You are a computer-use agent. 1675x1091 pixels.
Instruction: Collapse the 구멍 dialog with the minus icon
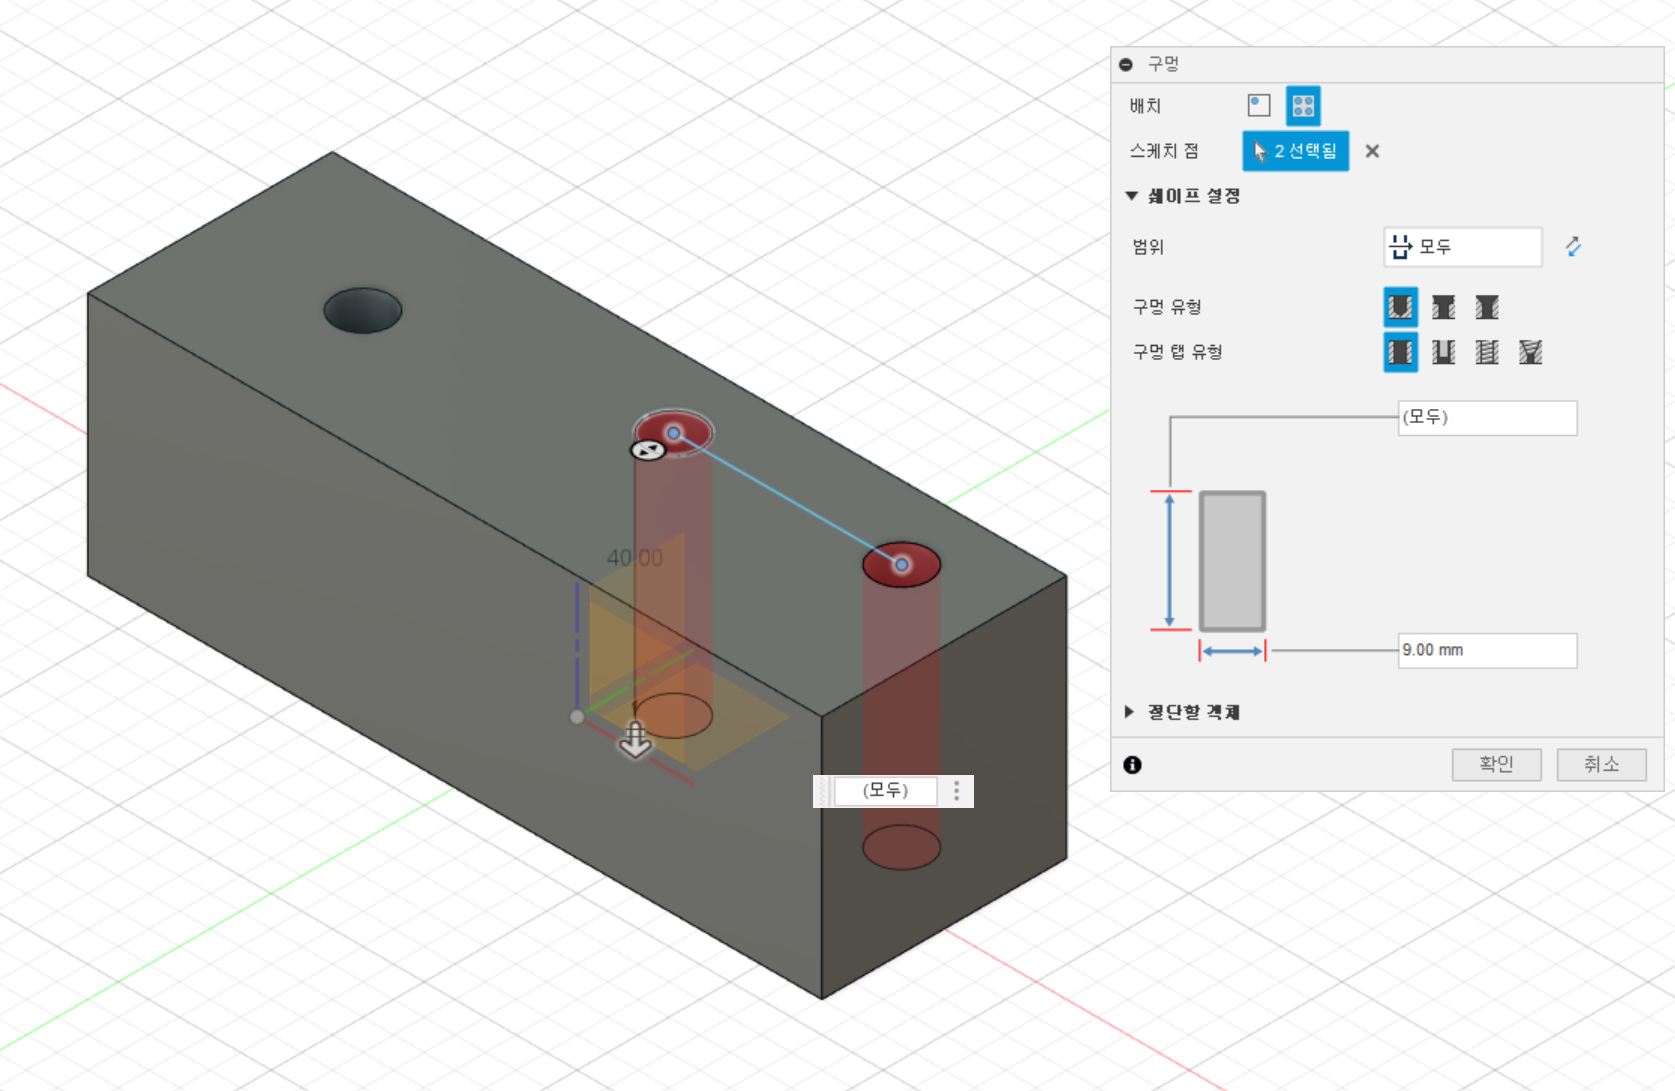coord(1126,64)
